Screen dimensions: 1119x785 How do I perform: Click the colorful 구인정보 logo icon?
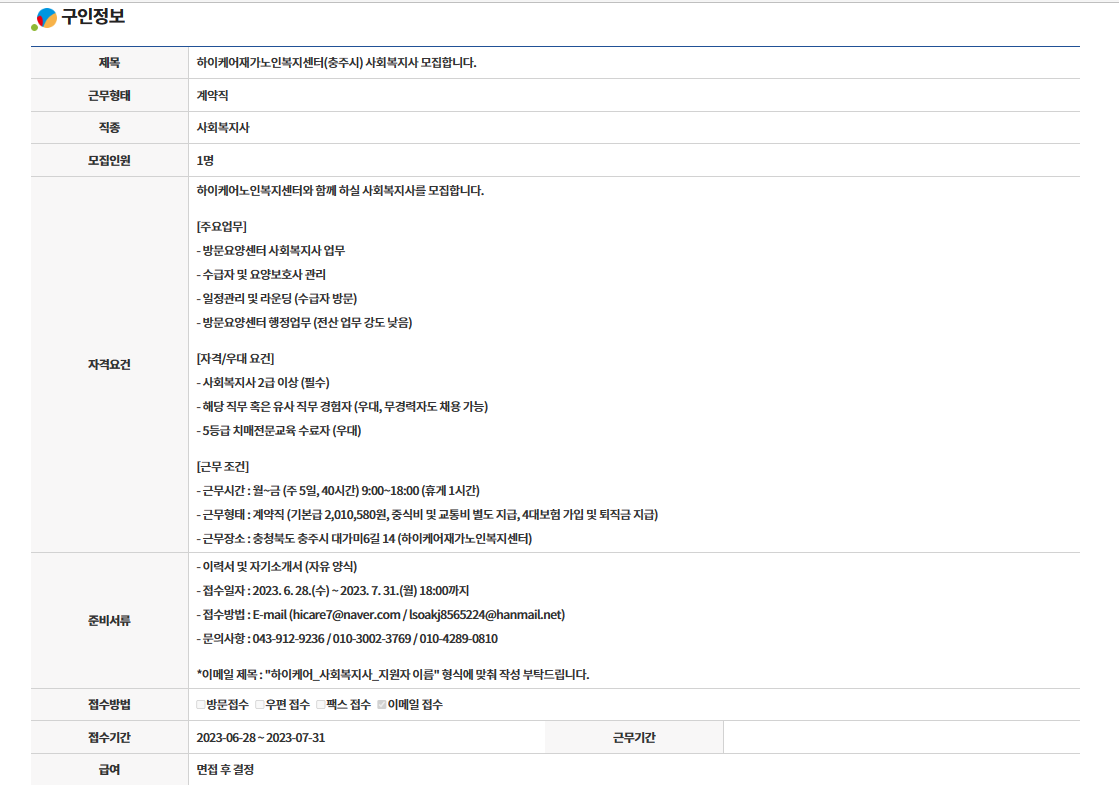click(x=45, y=18)
